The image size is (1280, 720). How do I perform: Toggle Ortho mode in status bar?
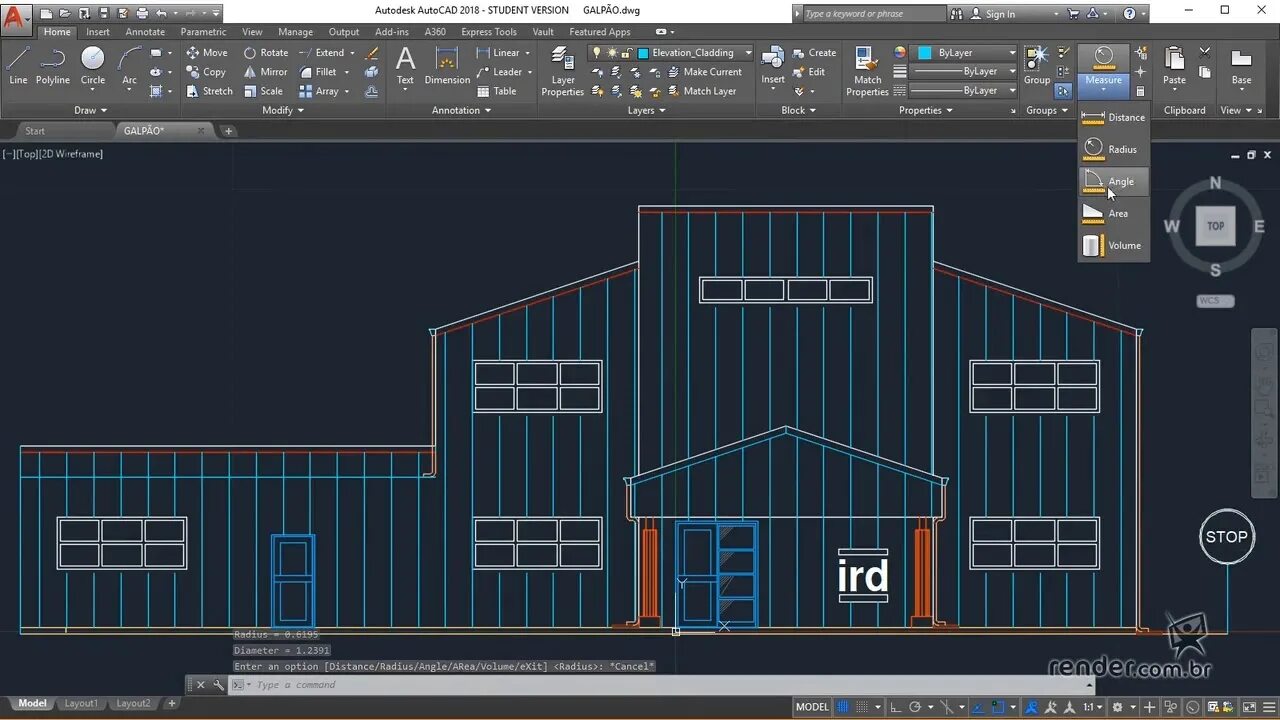tap(895, 707)
